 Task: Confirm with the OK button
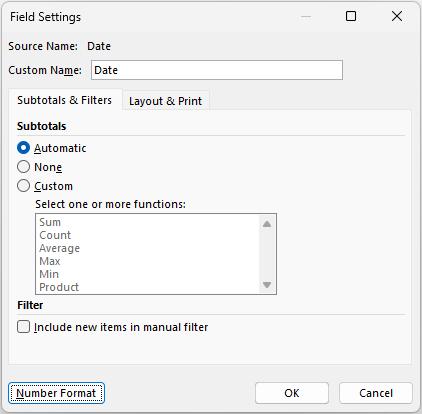[292, 393]
